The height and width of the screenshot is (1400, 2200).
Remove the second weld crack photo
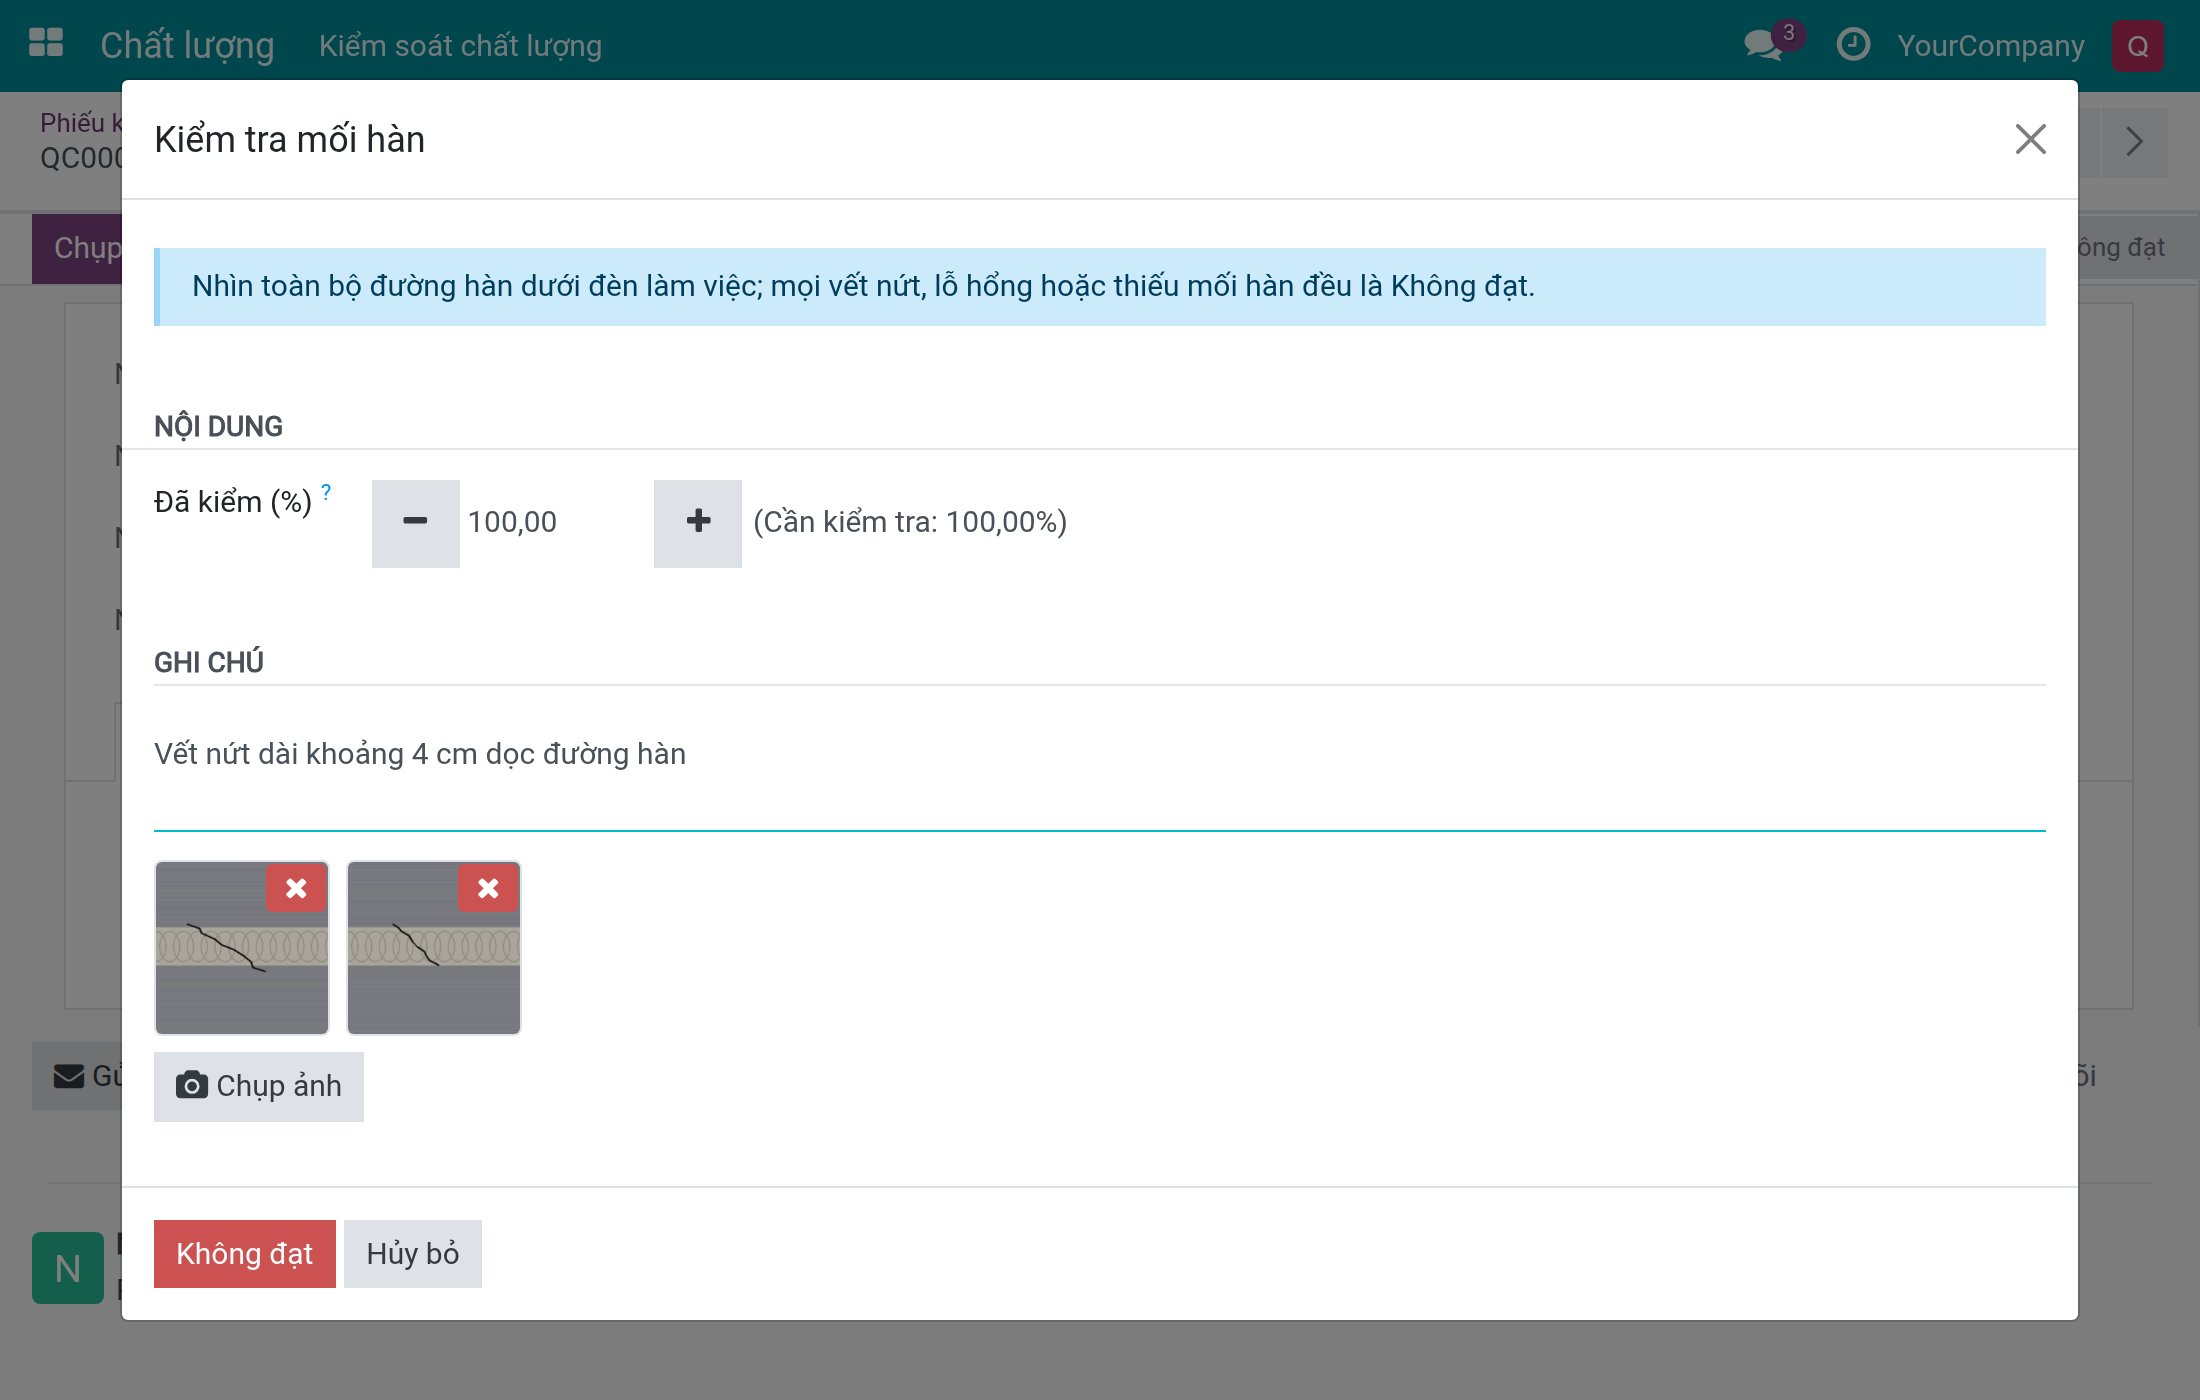(x=488, y=888)
